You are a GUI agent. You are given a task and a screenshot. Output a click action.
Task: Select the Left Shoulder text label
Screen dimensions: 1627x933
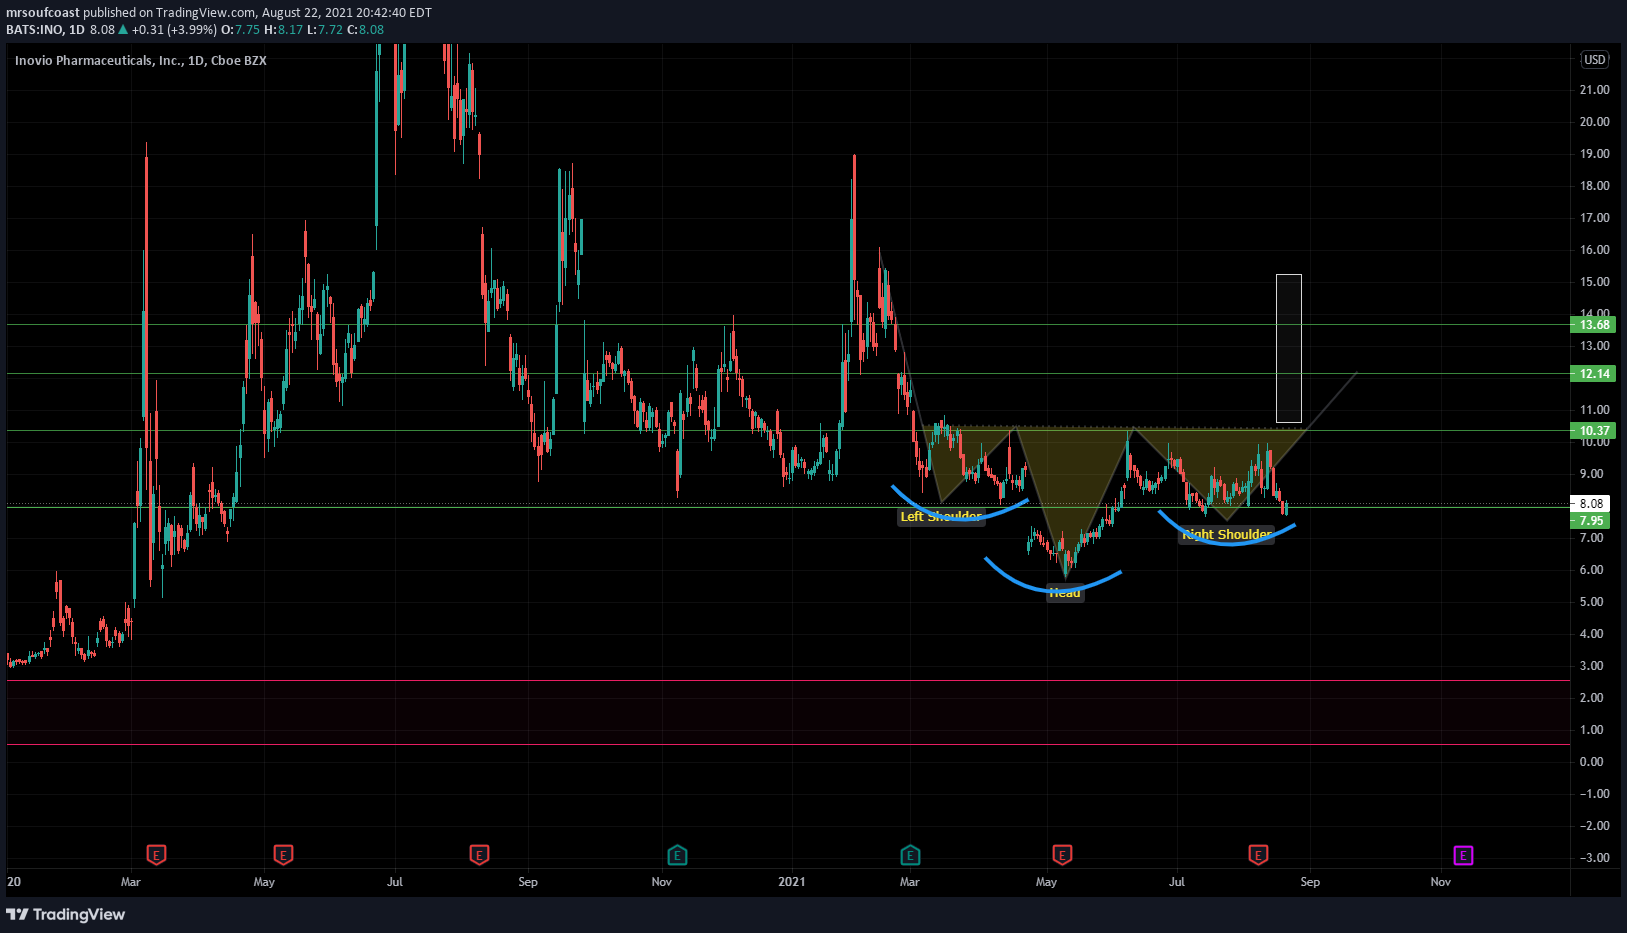941,517
